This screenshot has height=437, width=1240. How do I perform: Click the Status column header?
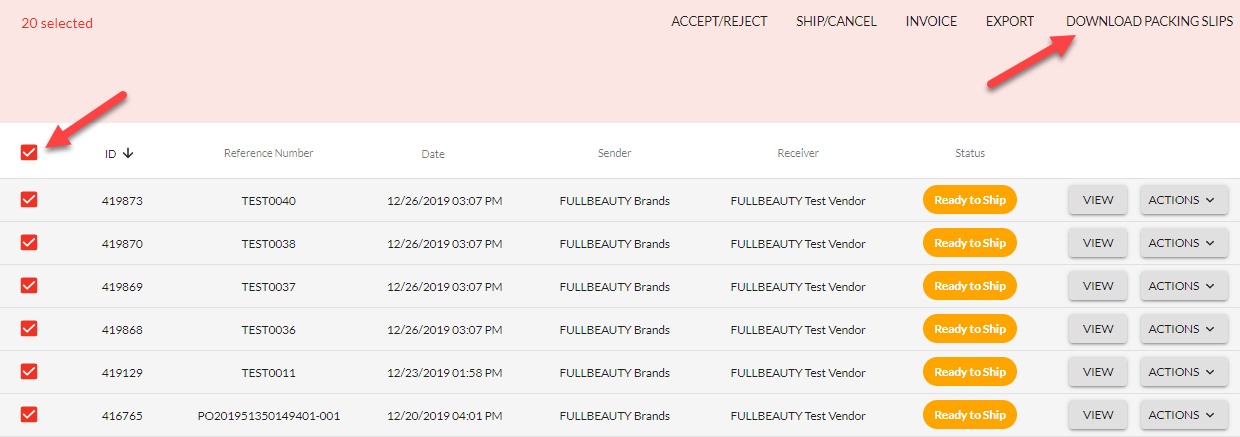click(x=969, y=154)
